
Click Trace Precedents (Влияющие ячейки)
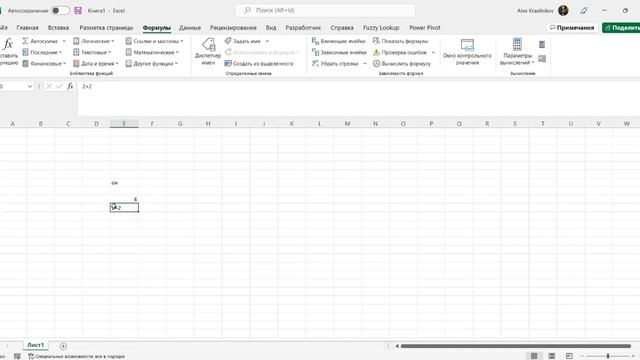click(x=338, y=41)
